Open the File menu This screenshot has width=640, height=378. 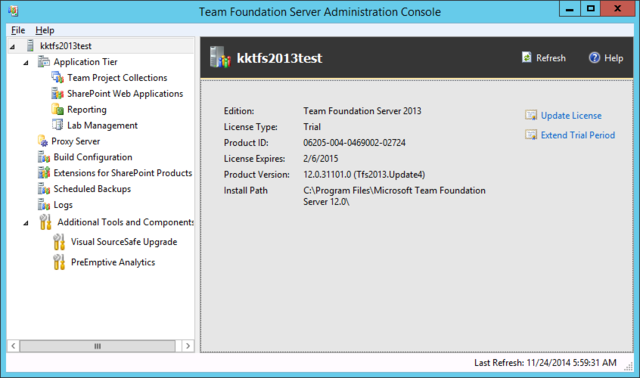pyautogui.click(x=18, y=30)
